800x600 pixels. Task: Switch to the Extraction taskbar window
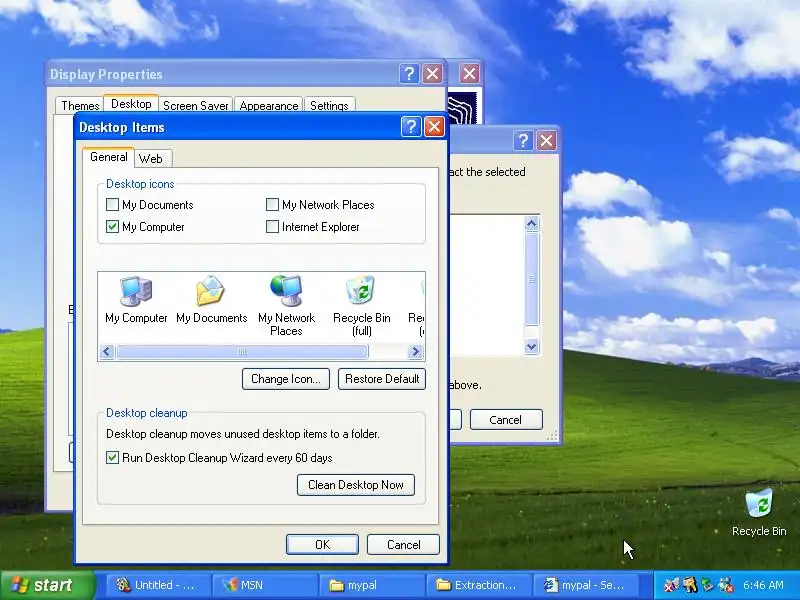[x=479, y=585]
